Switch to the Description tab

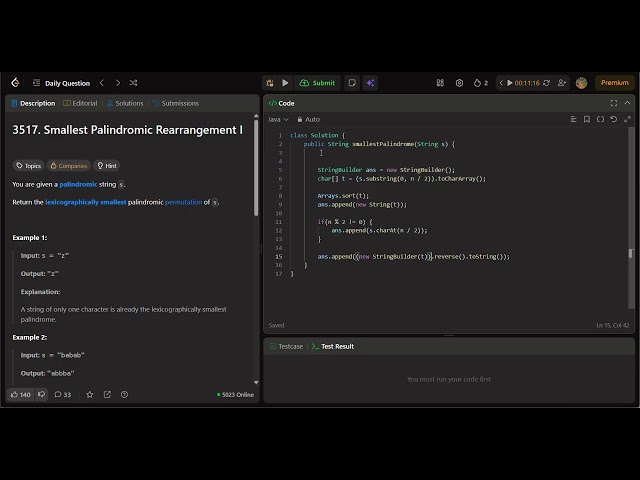(x=33, y=103)
